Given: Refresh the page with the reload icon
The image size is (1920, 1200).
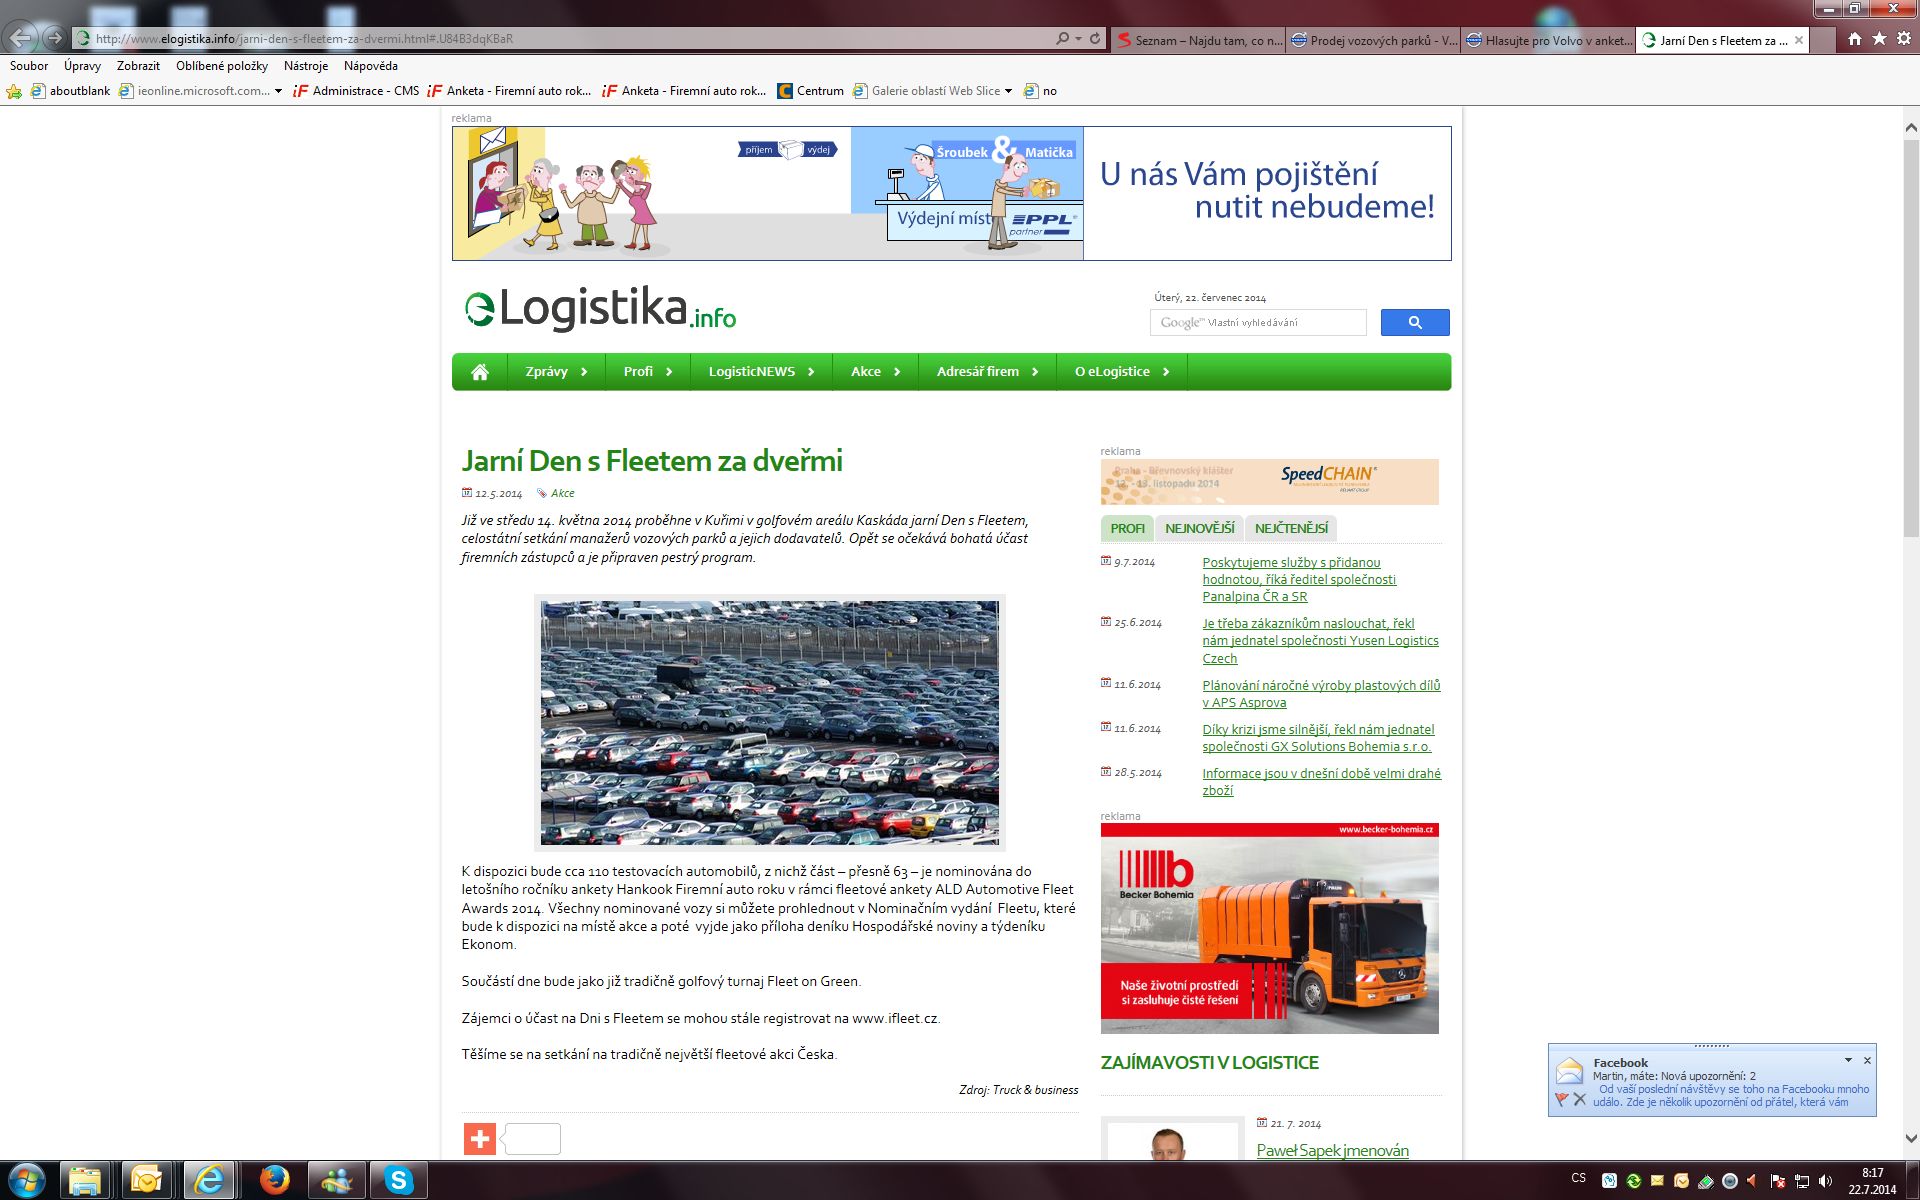Looking at the screenshot, I should (x=1095, y=39).
